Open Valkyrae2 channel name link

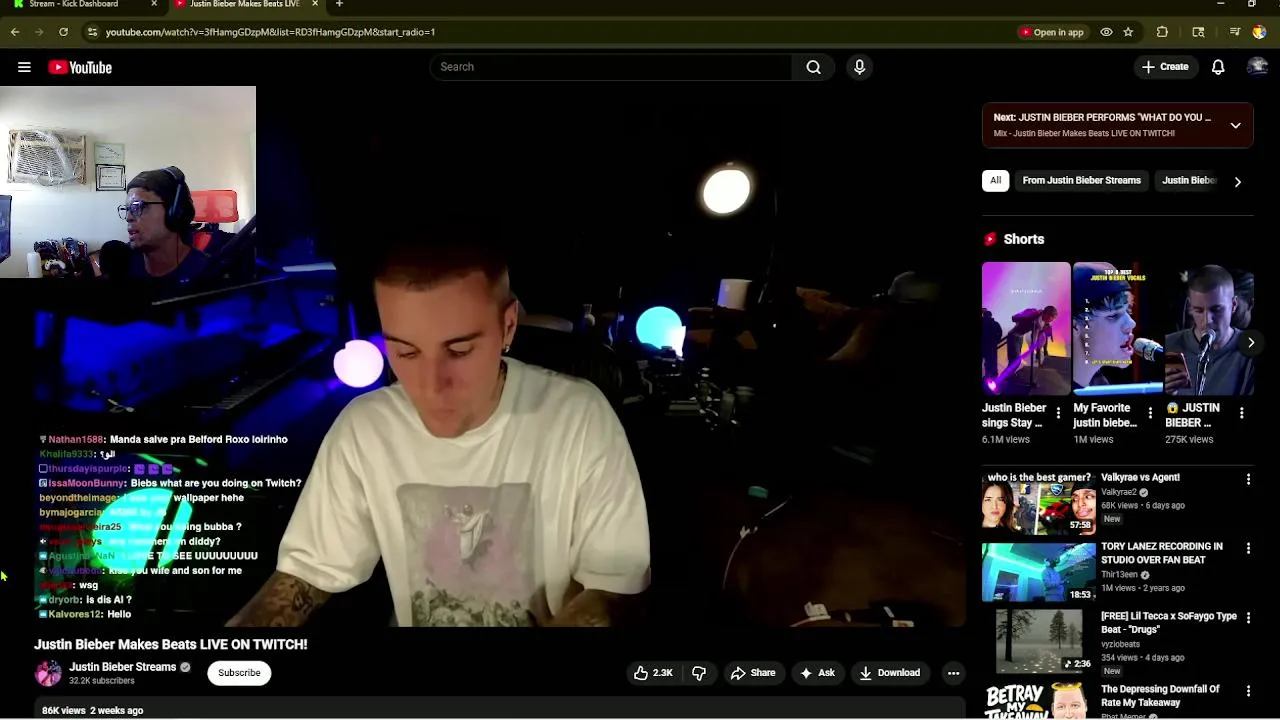(1119, 492)
